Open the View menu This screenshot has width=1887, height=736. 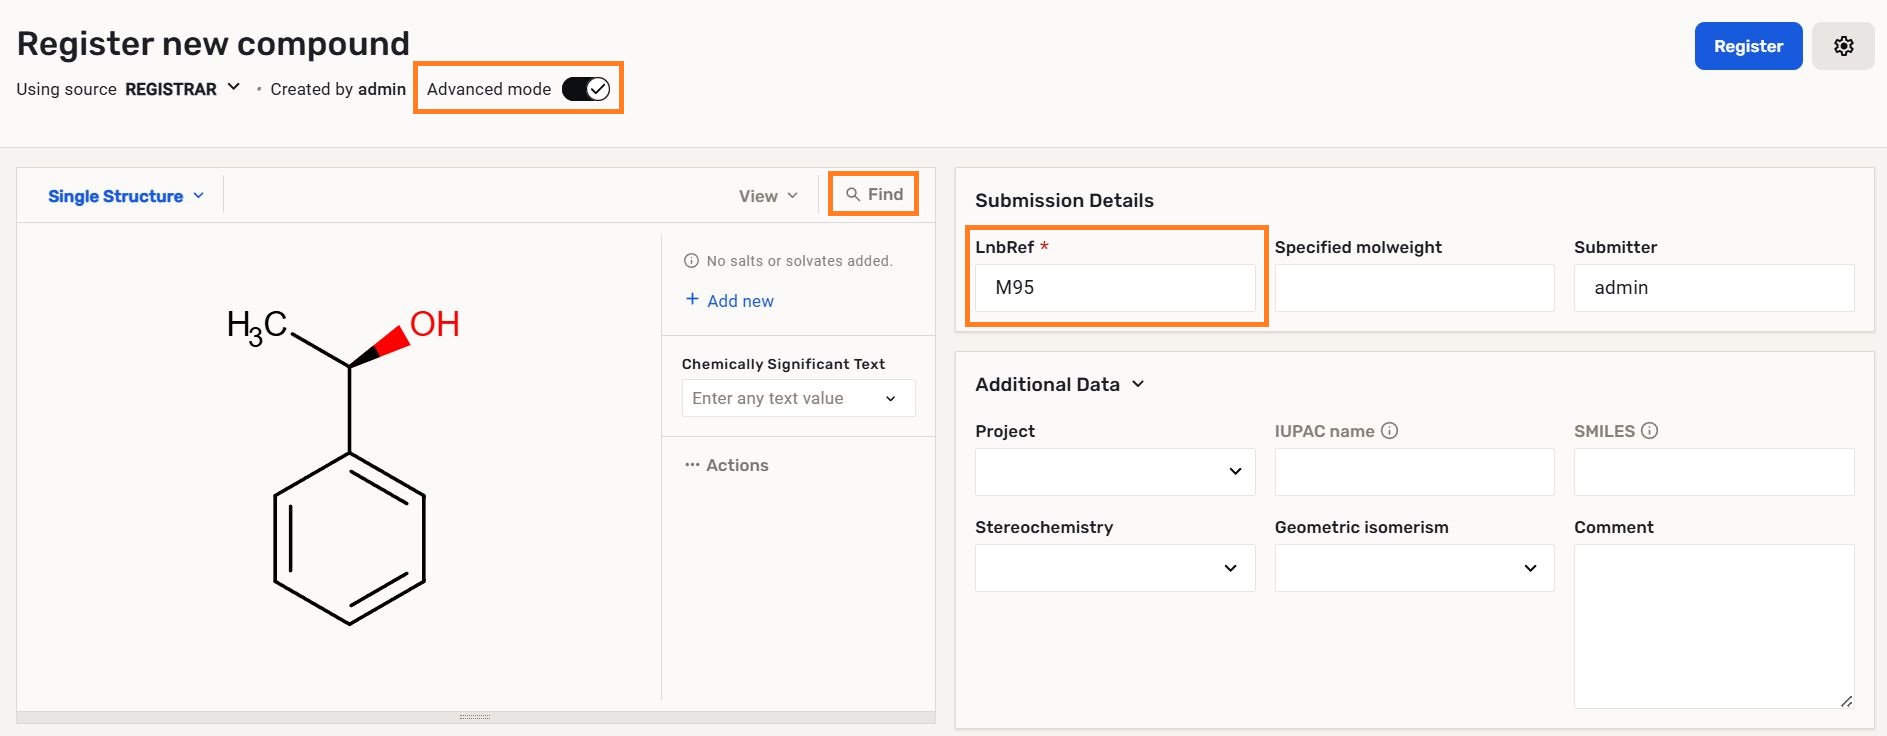coord(768,196)
